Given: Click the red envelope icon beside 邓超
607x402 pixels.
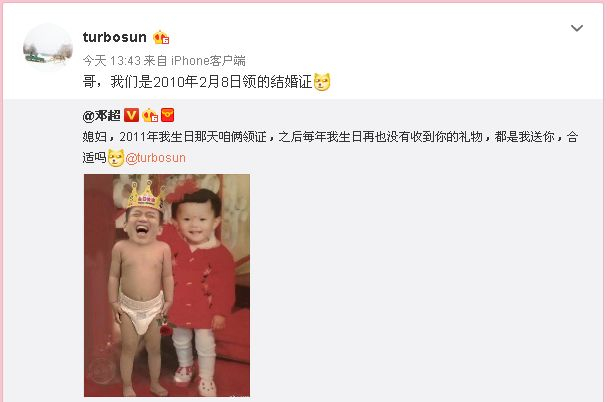Looking at the screenshot, I should (168, 115).
